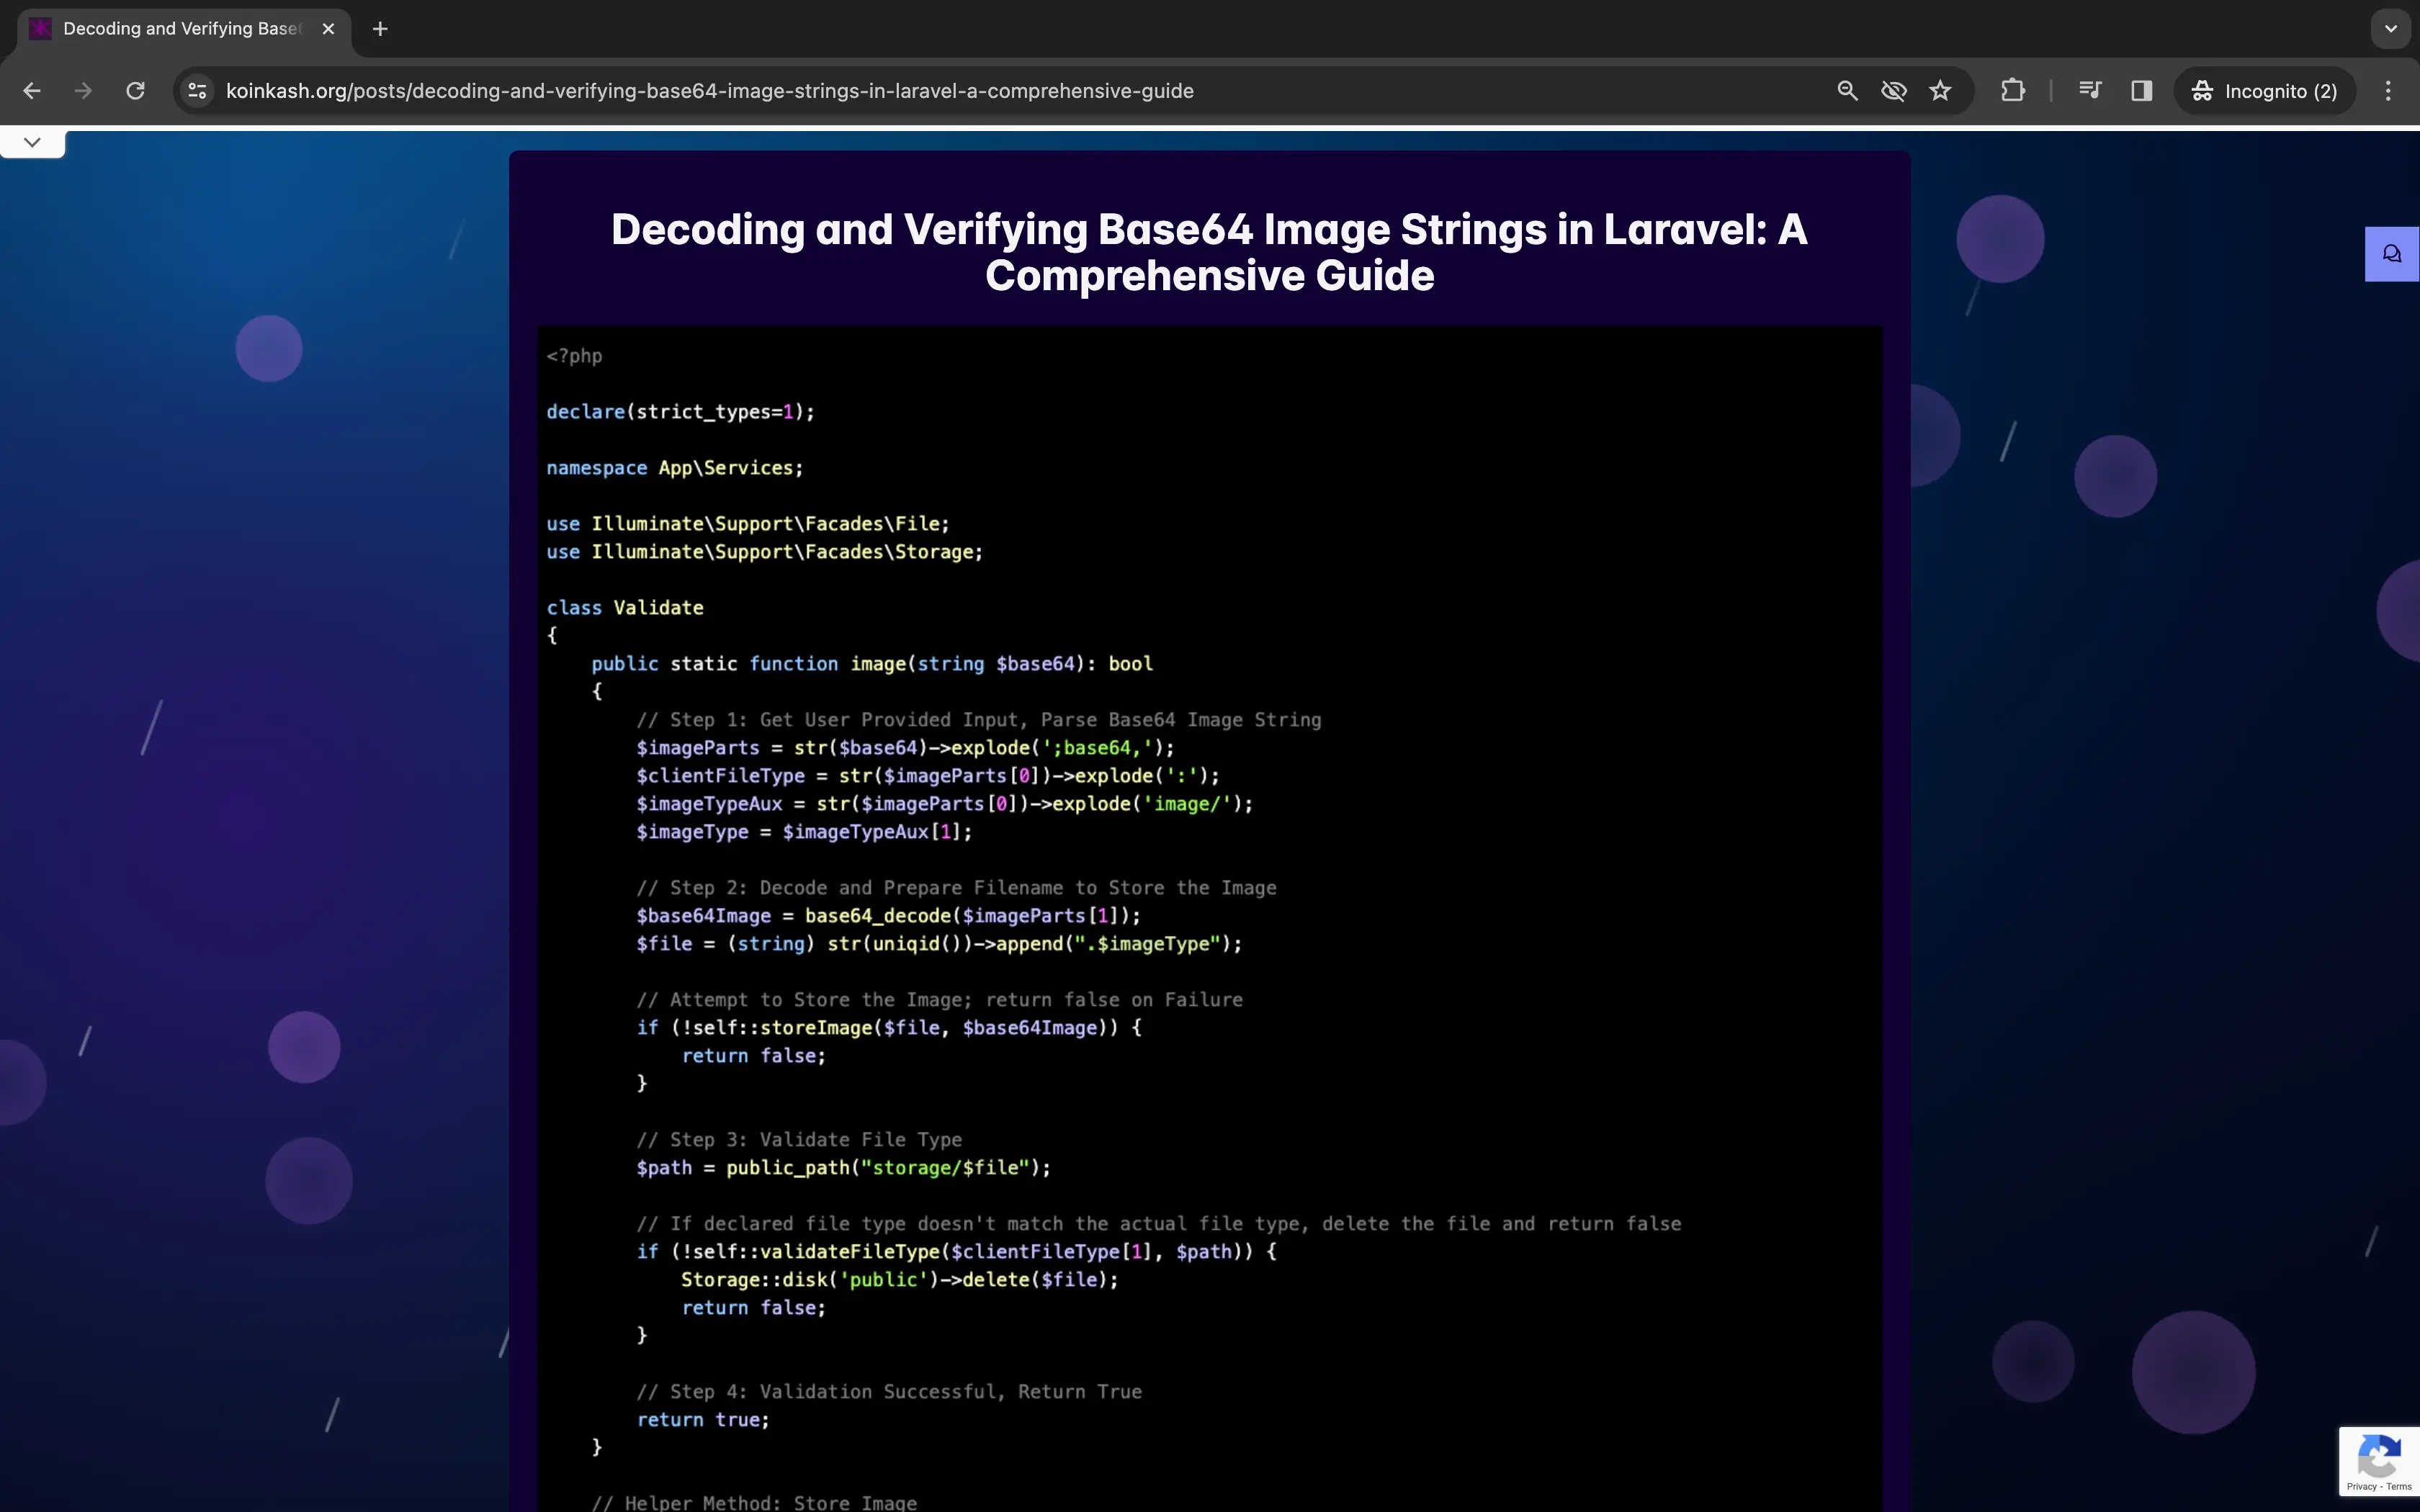Click the '// Step 2: Decode and Prepare Filename' comment

click(x=956, y=888)
